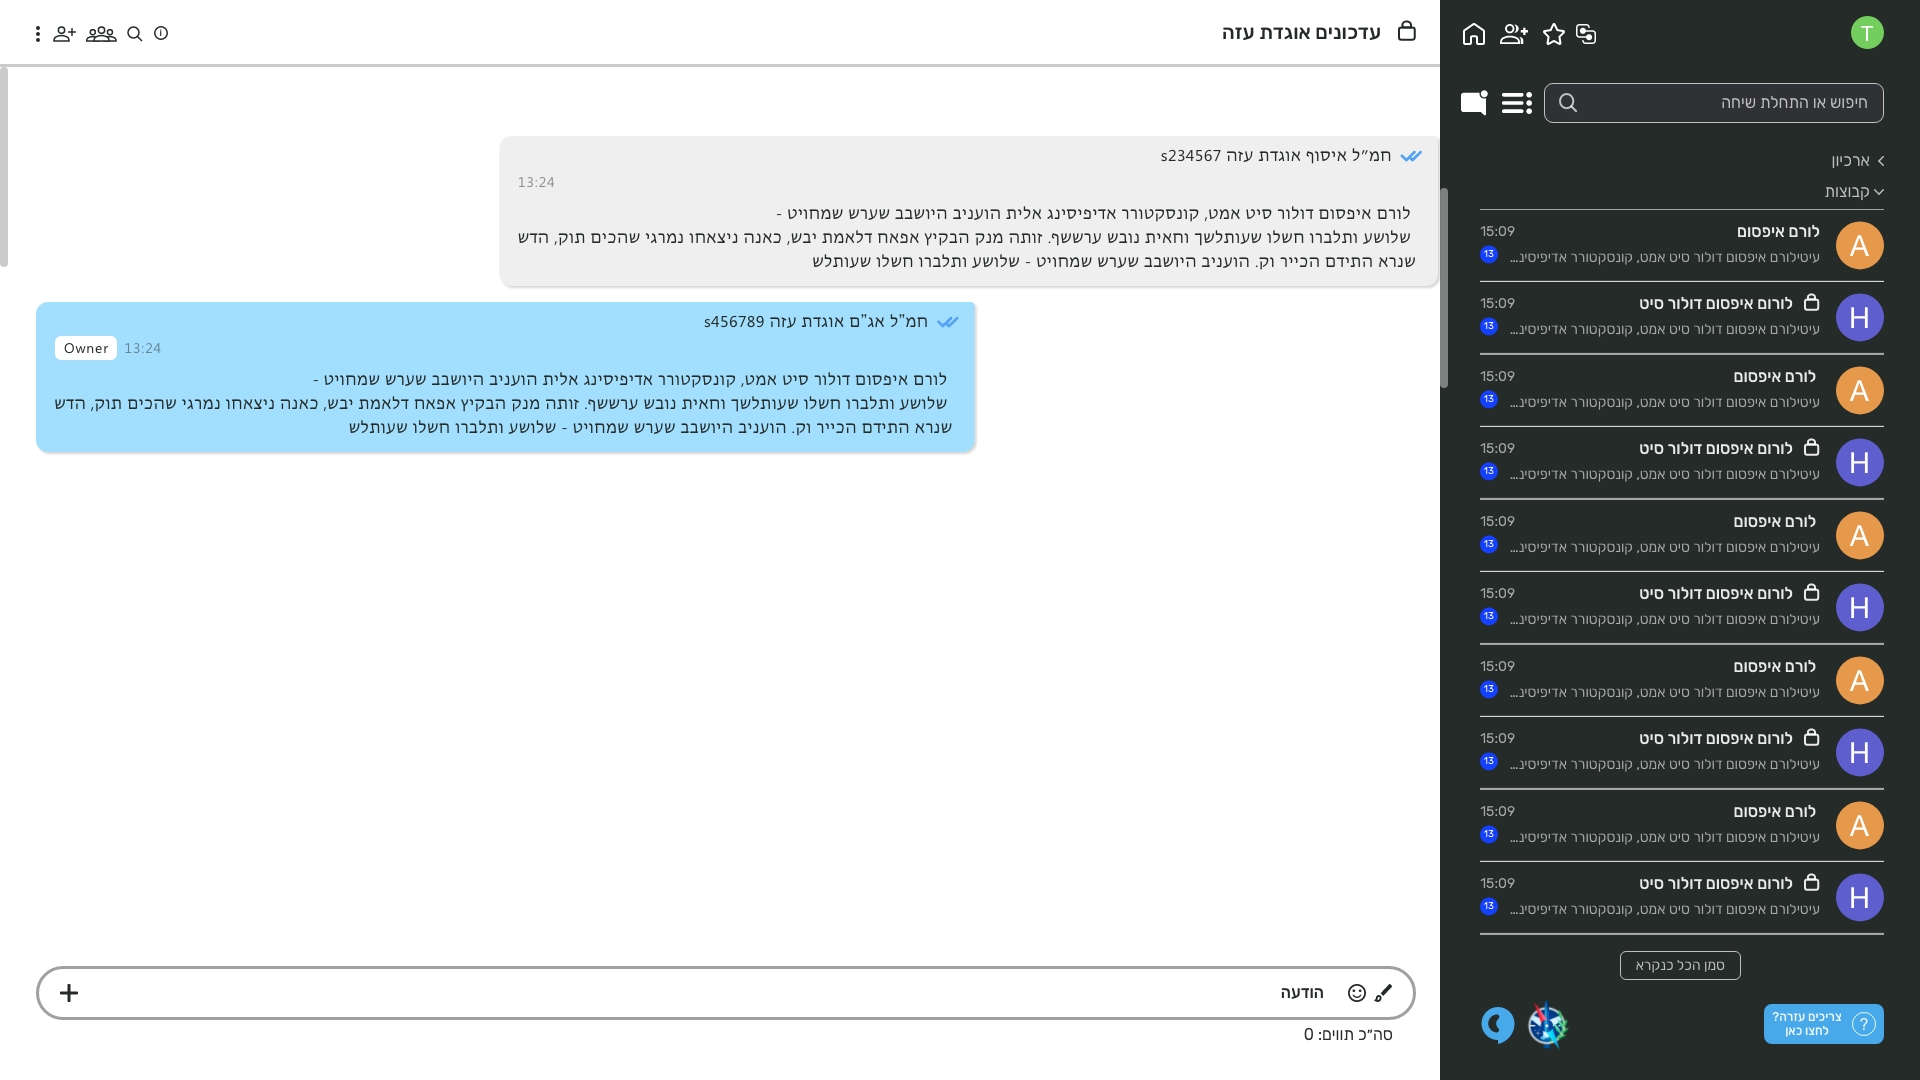Expand the ארכיון section
This screenshot has height=1080, width=1920.
tap(1857, 160)
